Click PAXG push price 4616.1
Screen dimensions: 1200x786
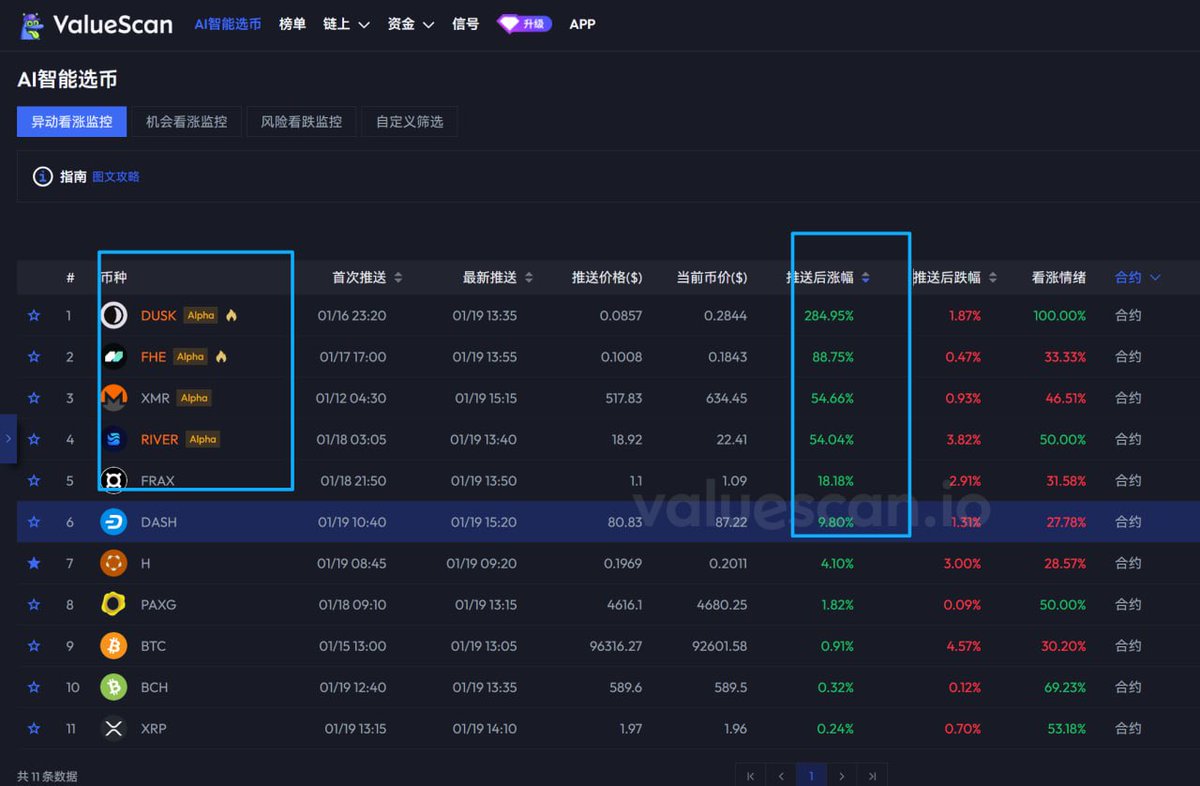tap(624, 605)
